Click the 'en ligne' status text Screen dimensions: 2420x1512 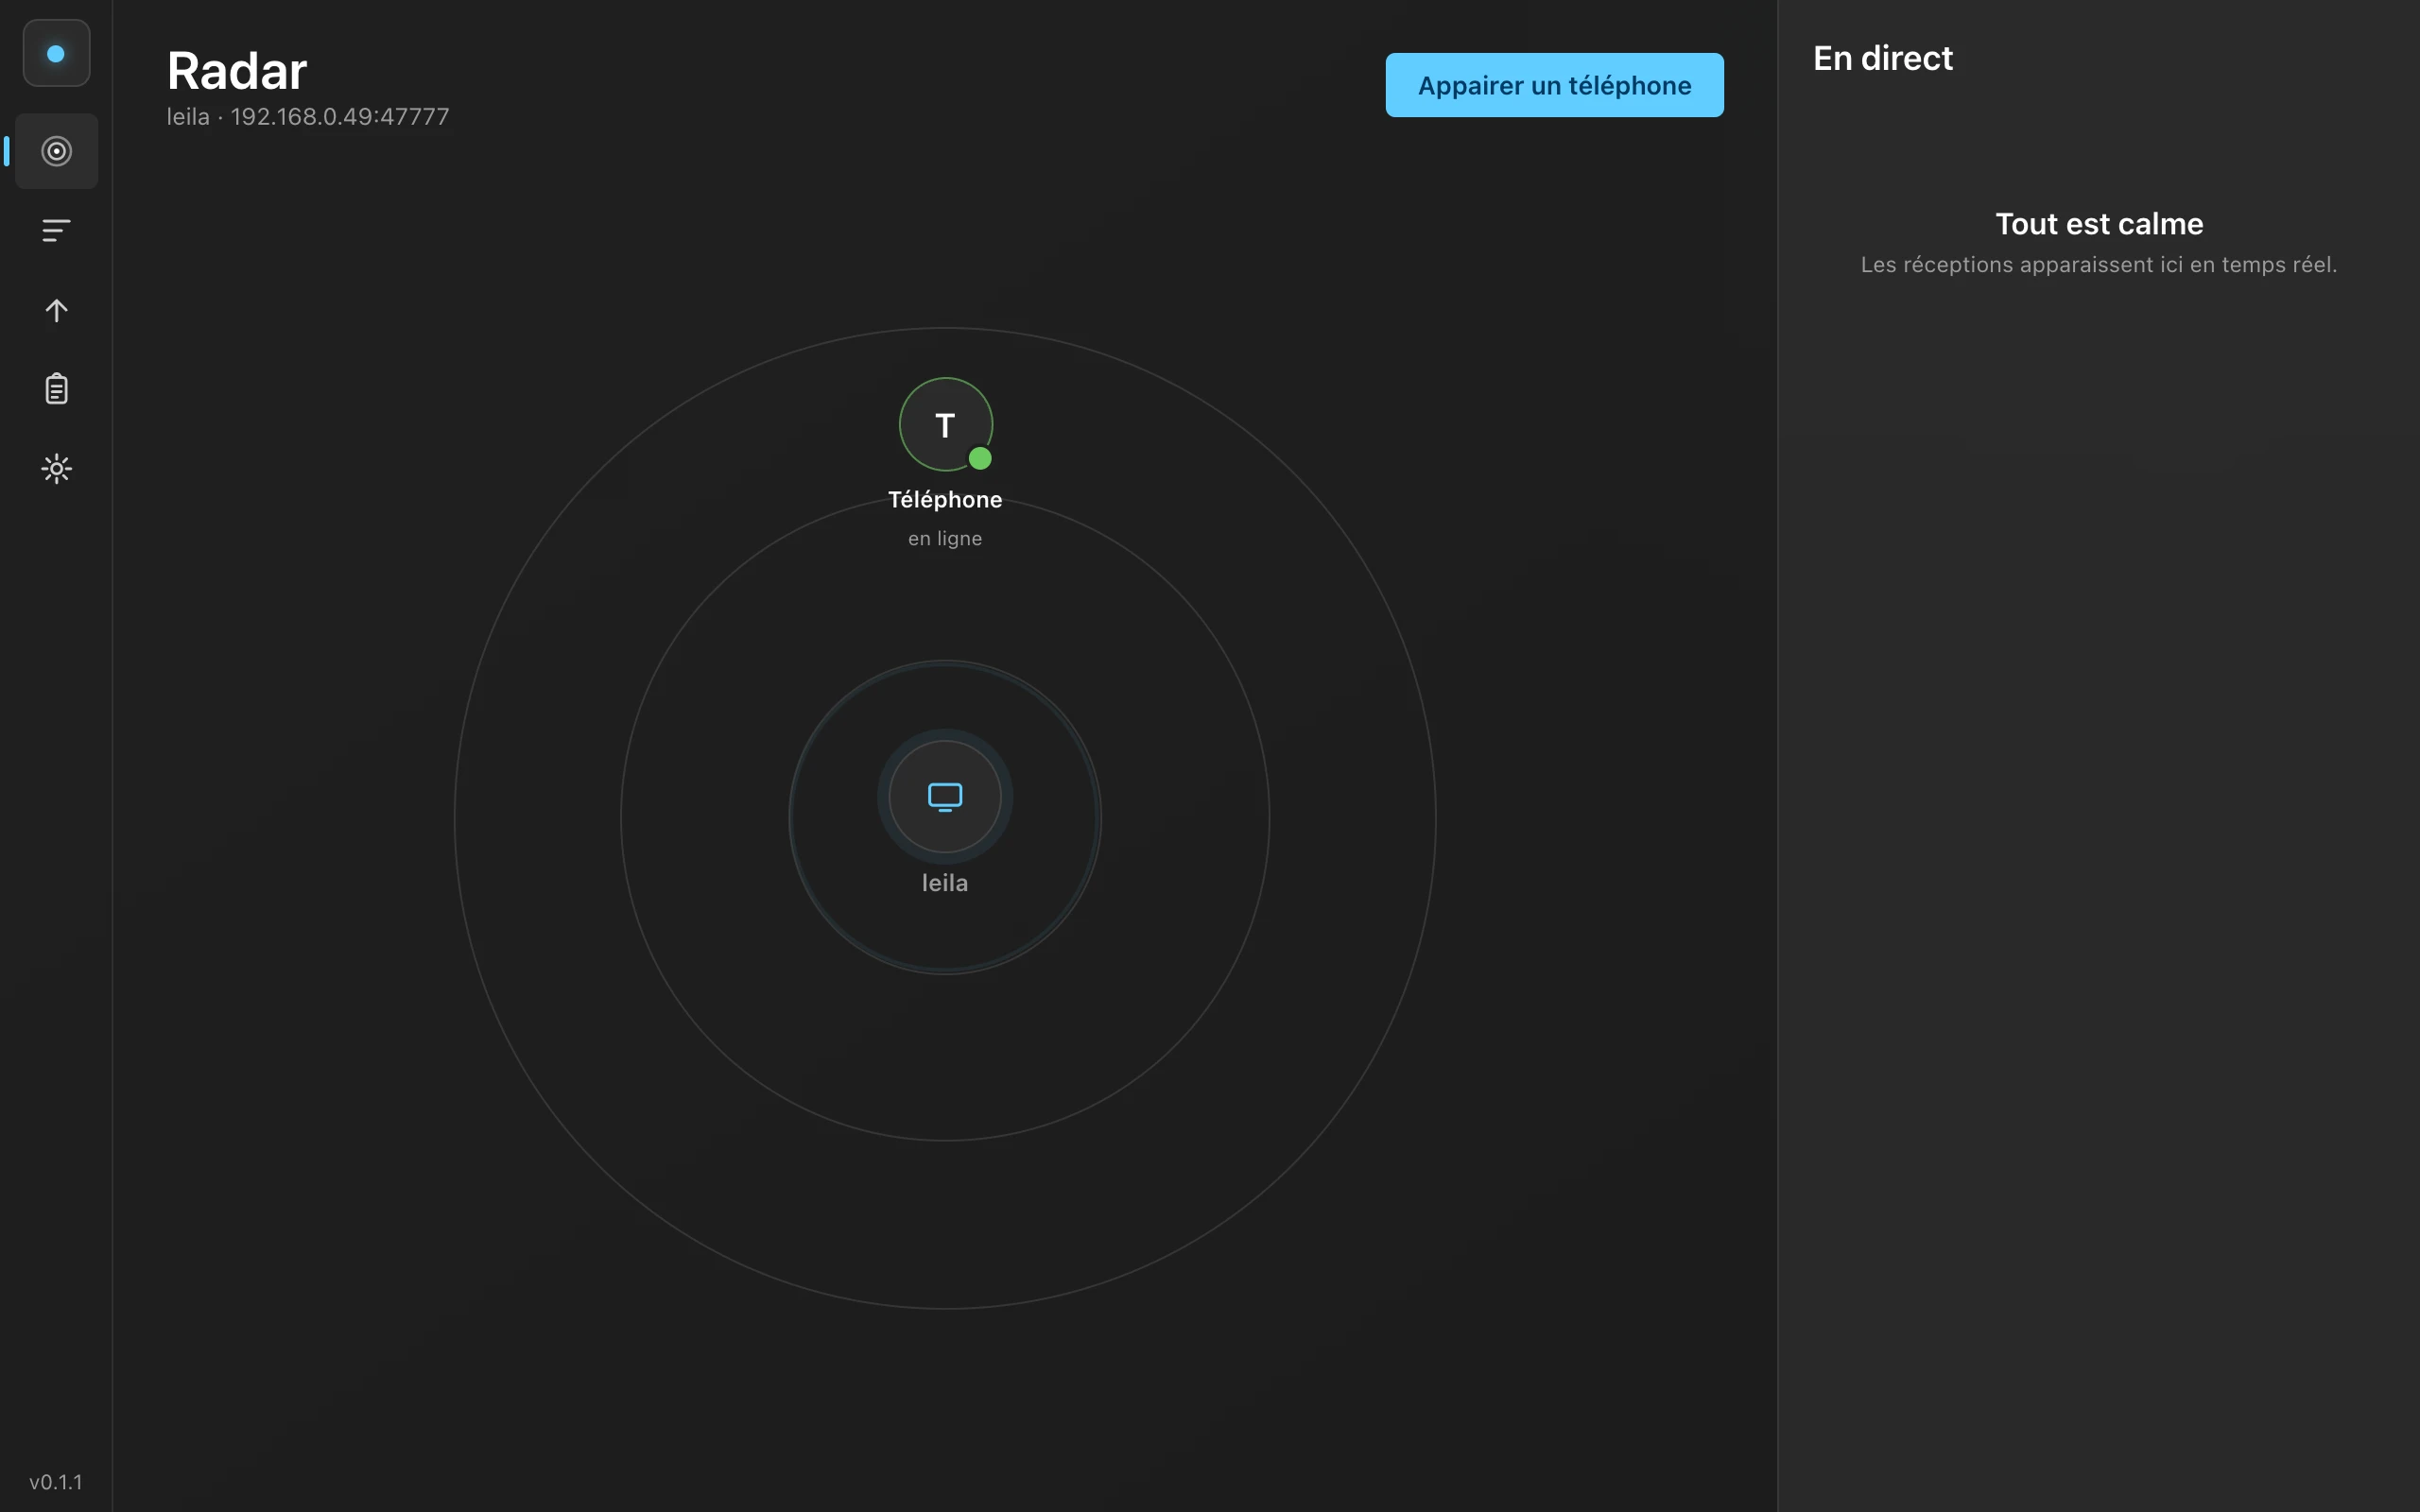(x=945, y=539)
